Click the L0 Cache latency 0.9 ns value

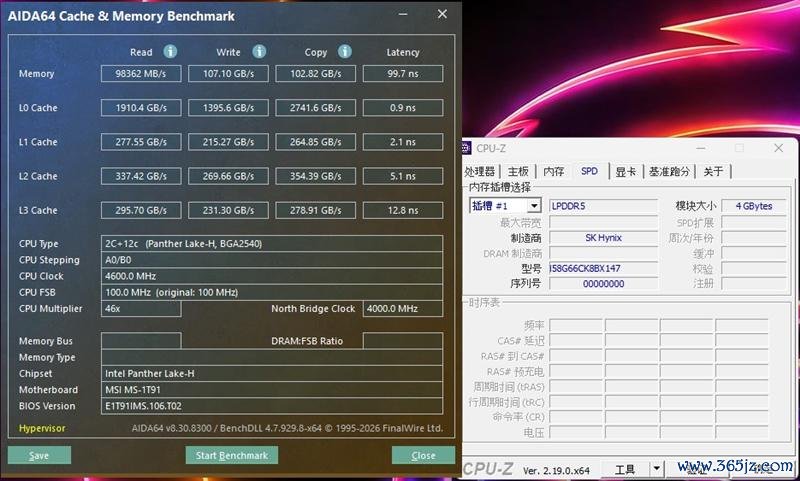403,108
